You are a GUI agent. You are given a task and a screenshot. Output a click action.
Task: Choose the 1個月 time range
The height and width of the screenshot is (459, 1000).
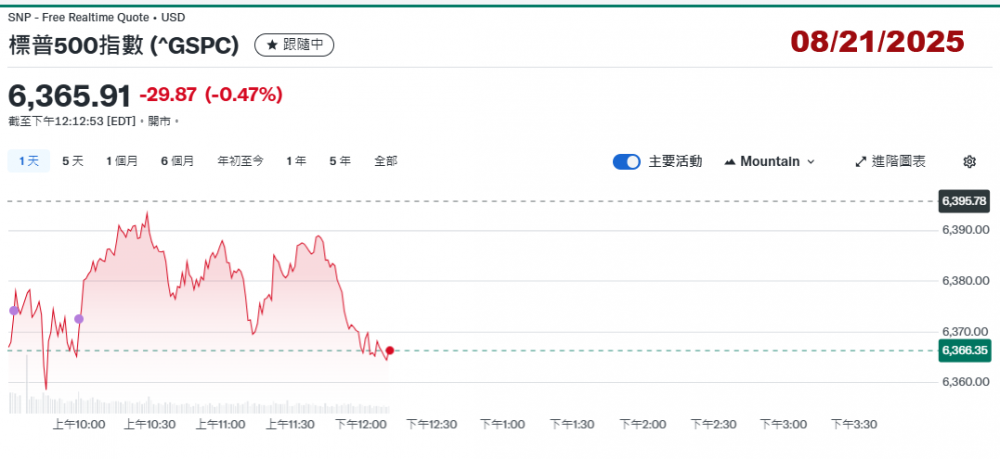point(122,161)
